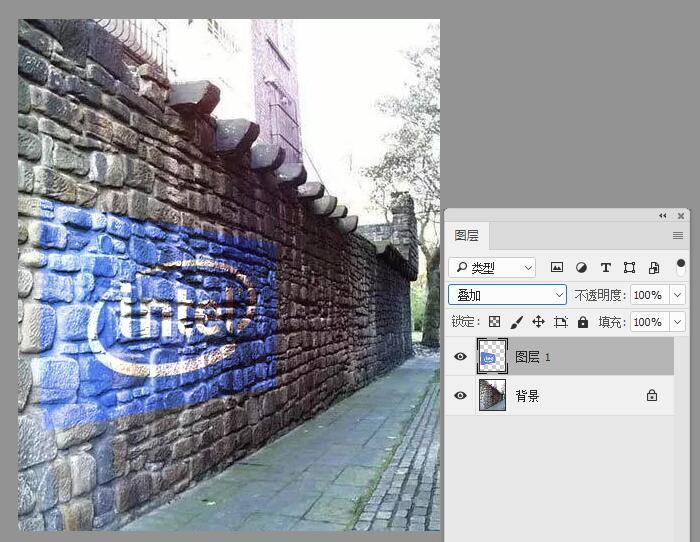Click the layers panel vertical scrollbar
This screenshot has width=700, height=542.
(x=681, y=438)
